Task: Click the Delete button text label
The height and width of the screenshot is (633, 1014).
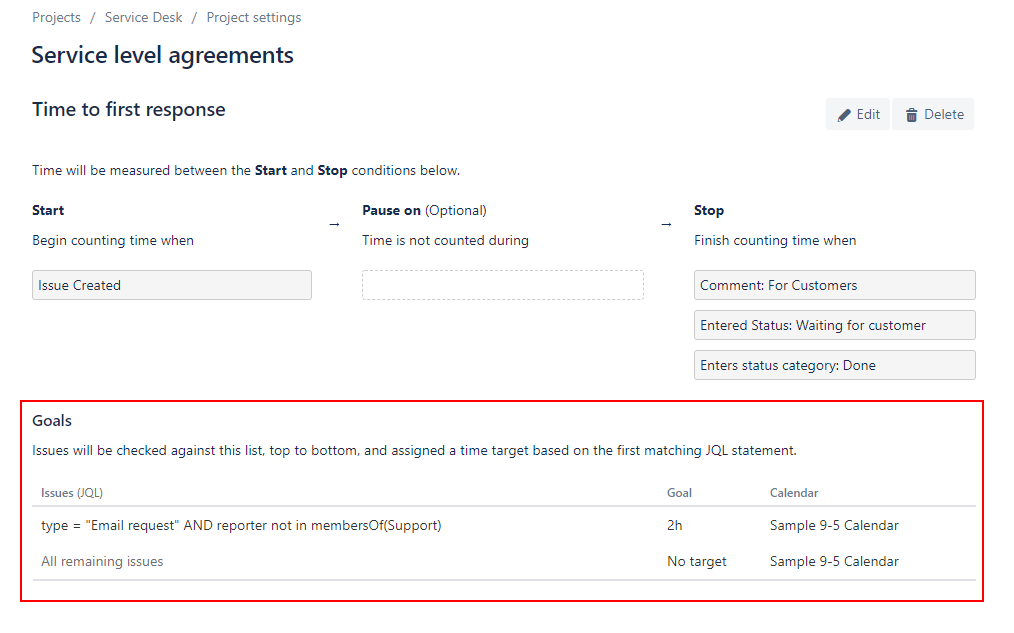Action: point(944,114)
